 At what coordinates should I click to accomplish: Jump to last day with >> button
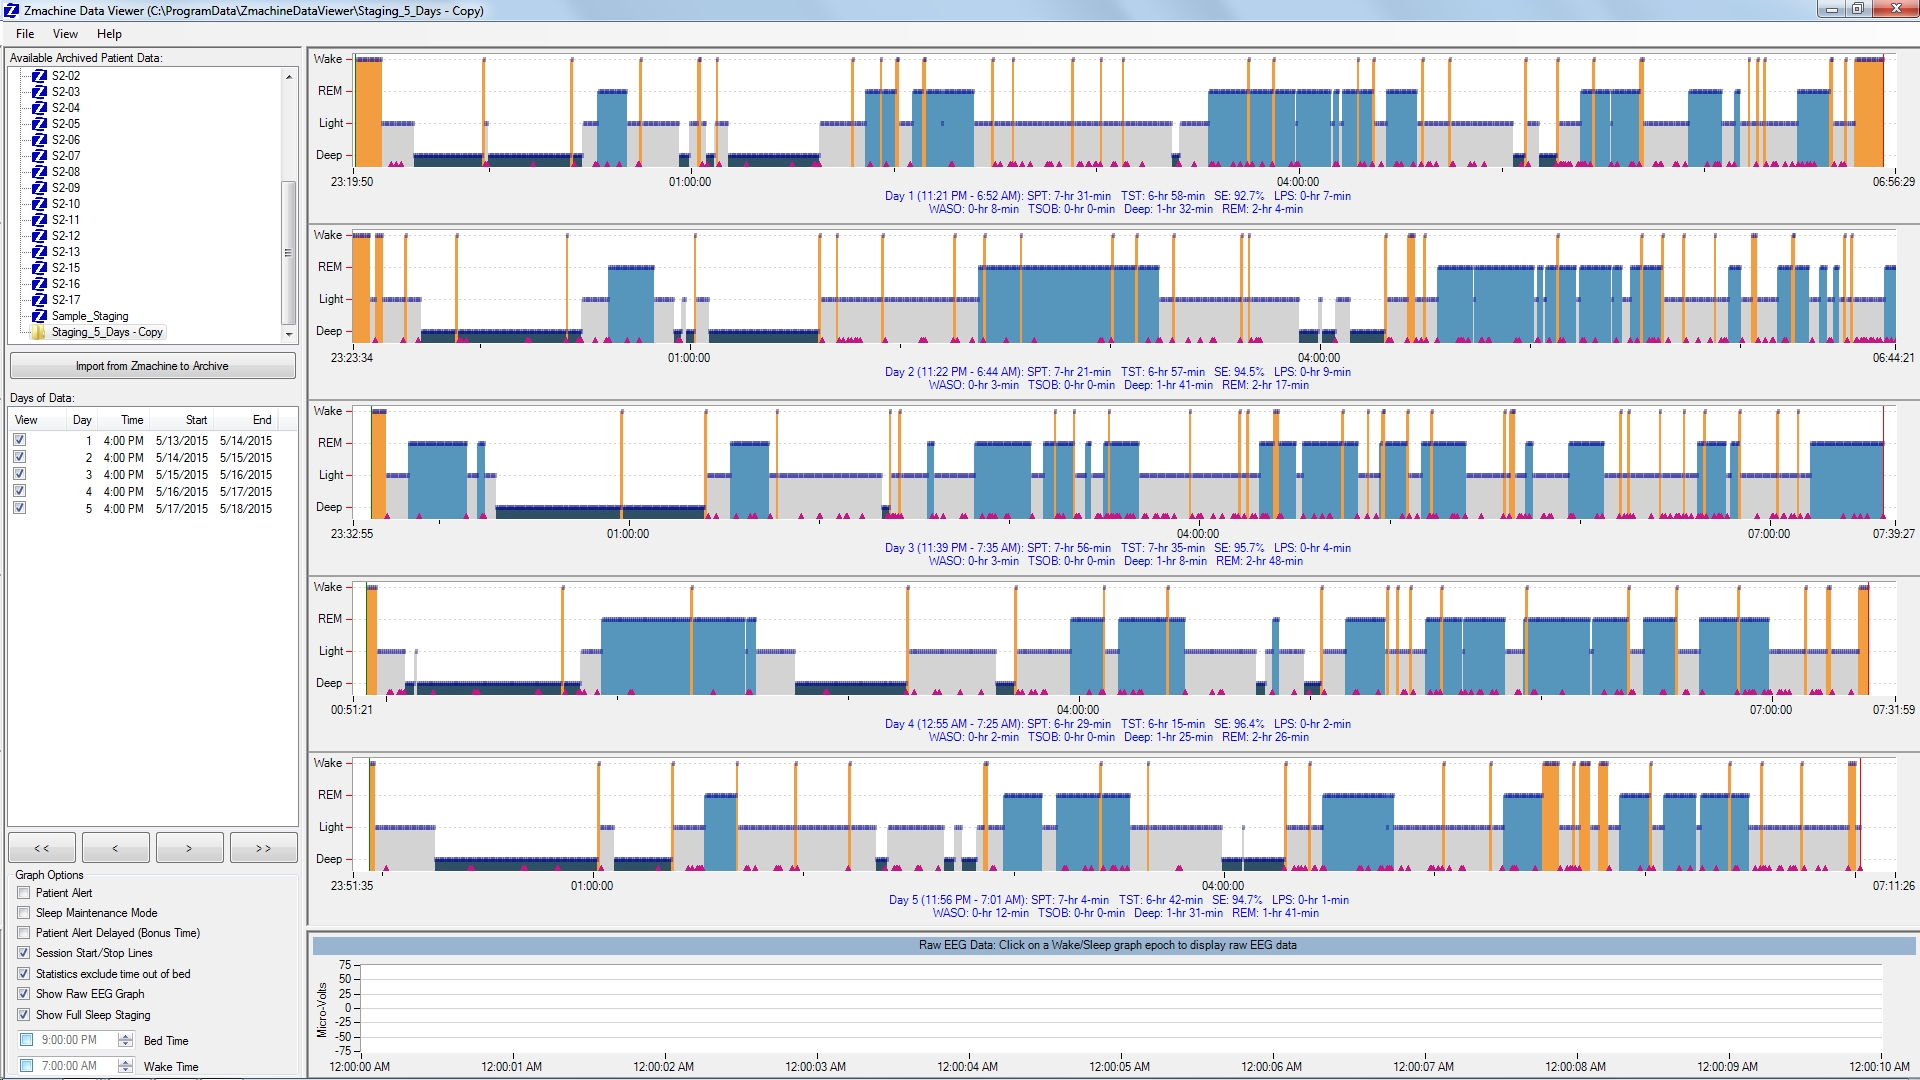[x=263, y=848]
